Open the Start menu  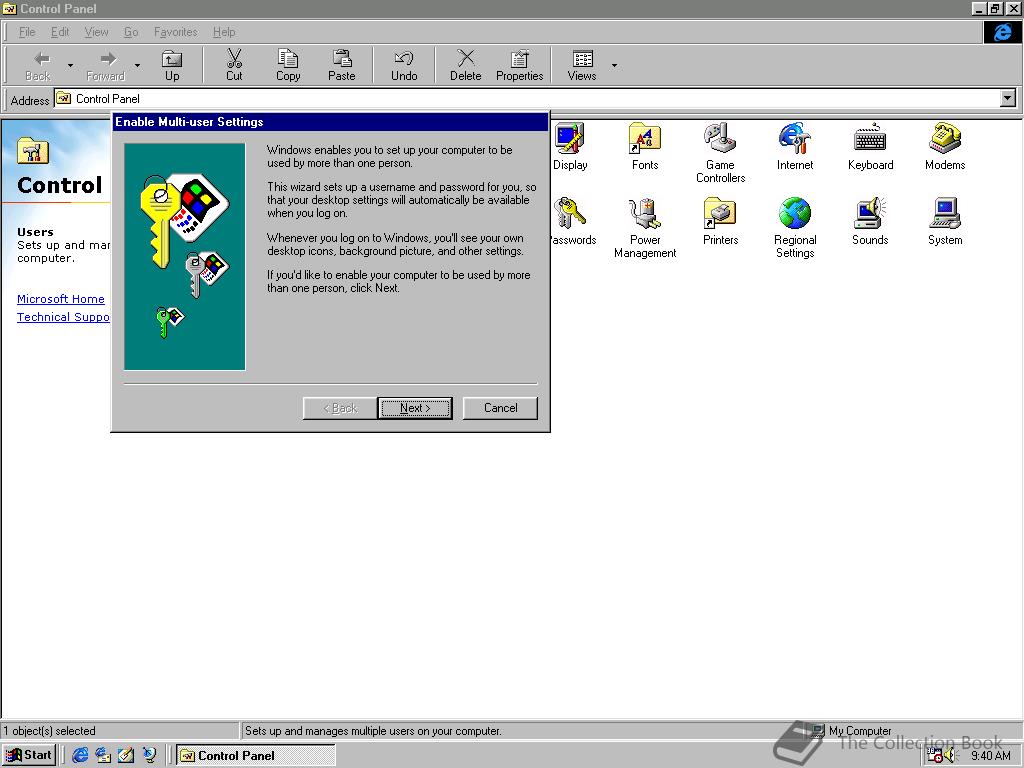coord(29,755)
